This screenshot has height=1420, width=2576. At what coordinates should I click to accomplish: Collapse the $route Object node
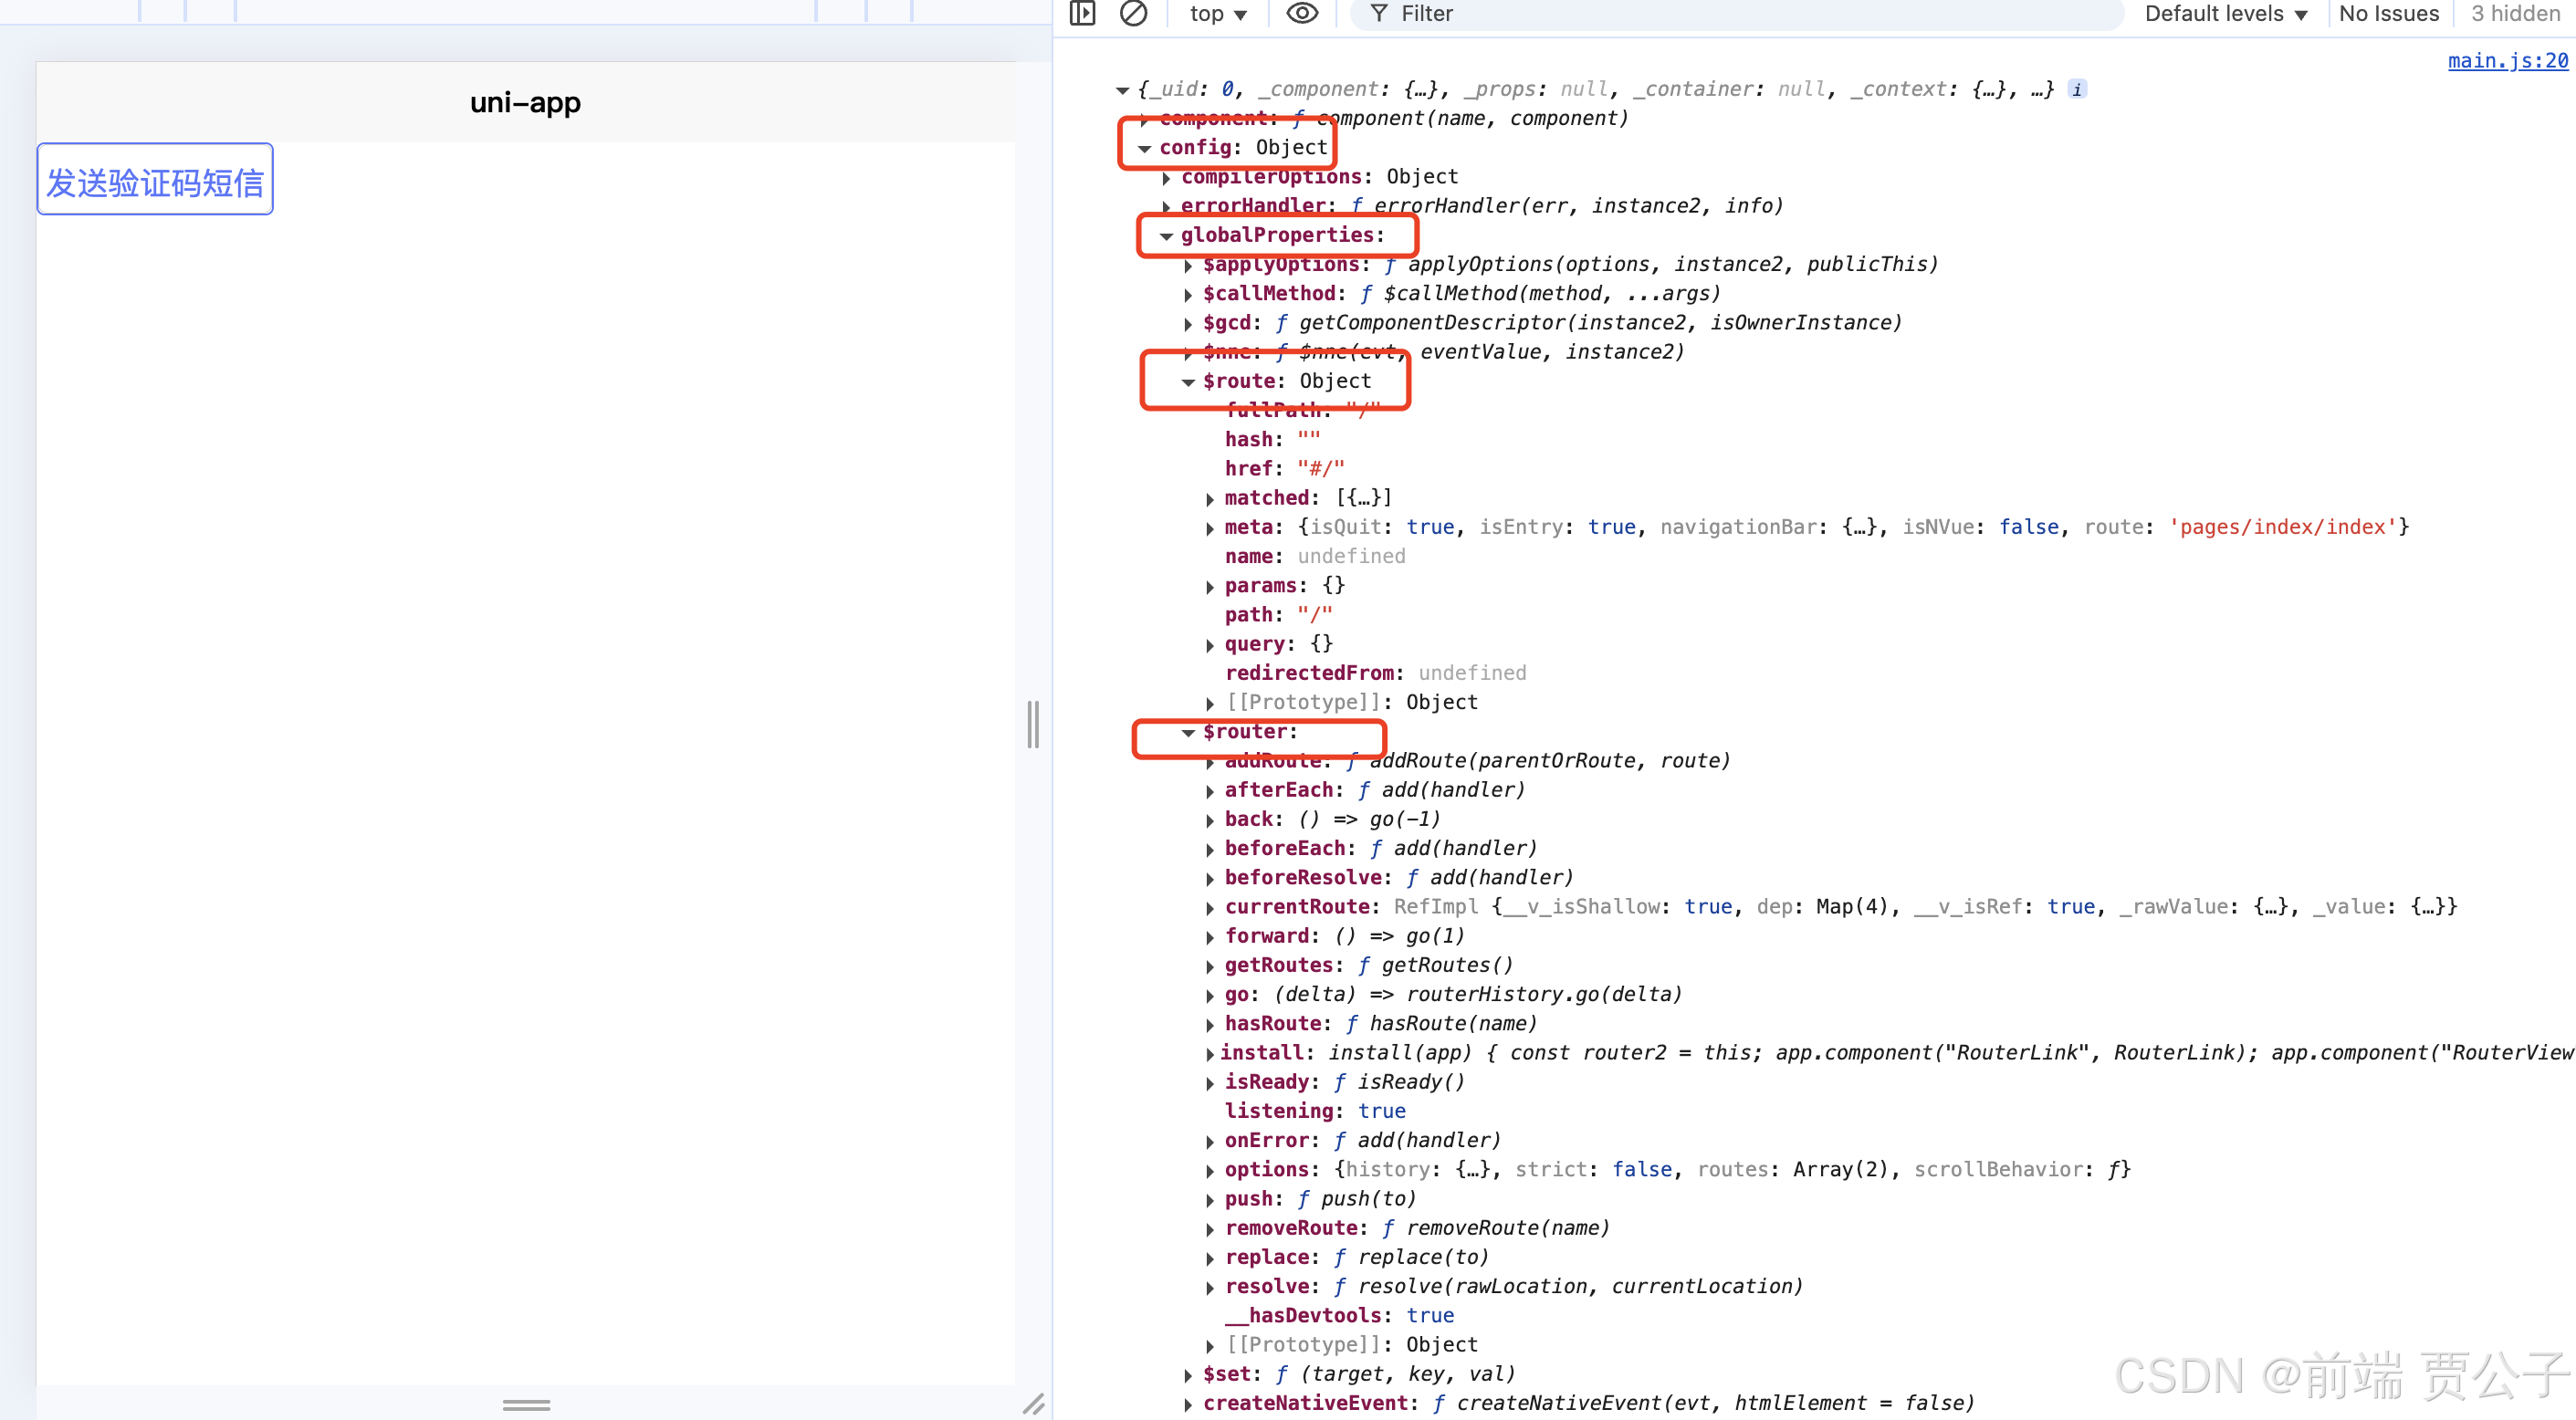click(1188, 382)
